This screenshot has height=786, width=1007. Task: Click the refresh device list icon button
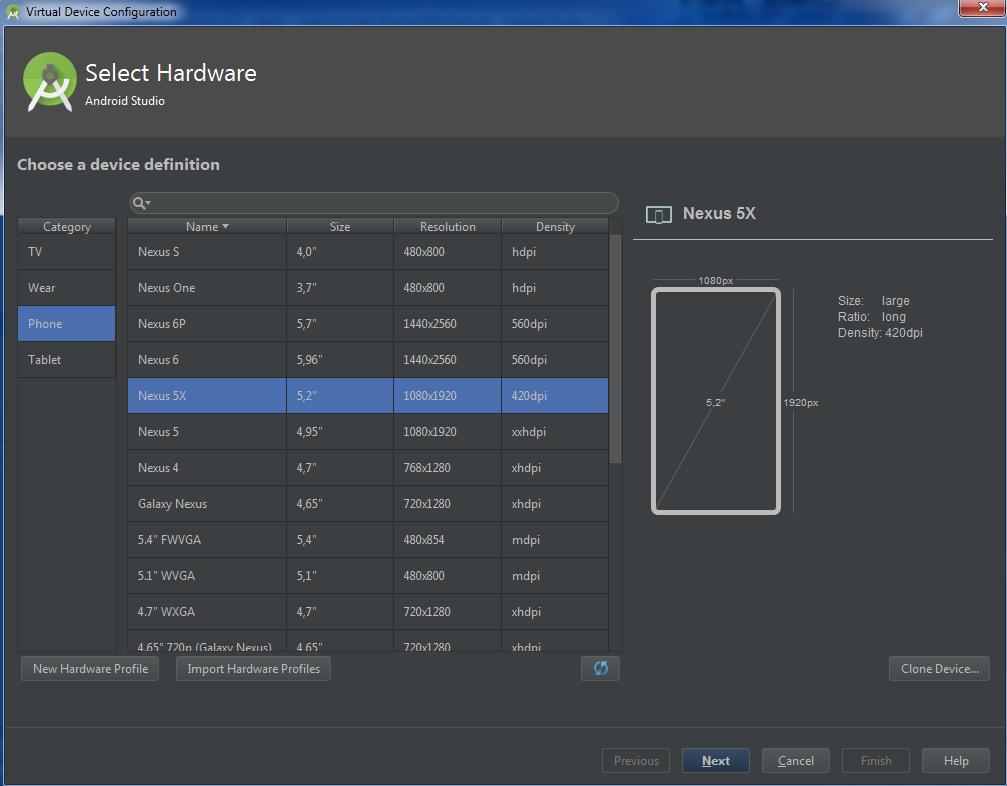pos(600,668)
